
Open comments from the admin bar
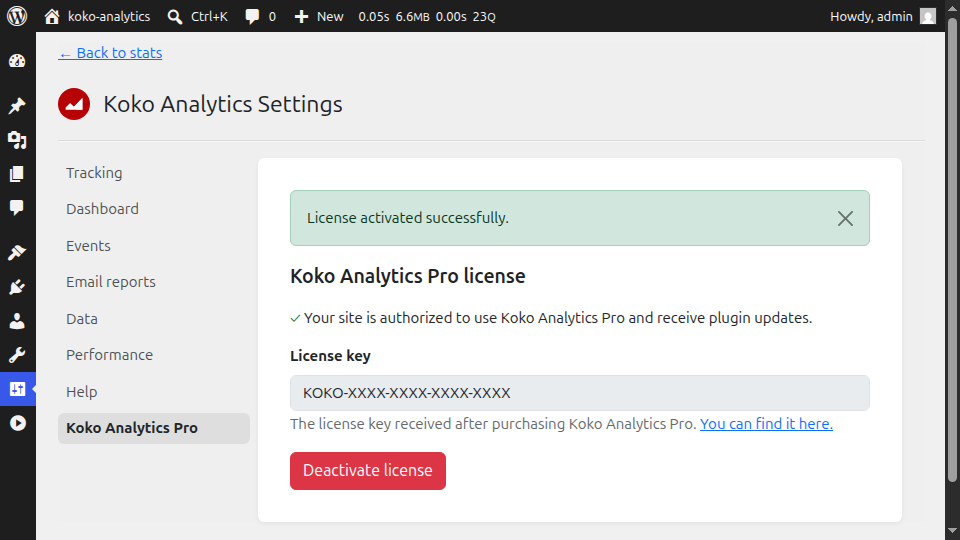(x=260, y=17)
